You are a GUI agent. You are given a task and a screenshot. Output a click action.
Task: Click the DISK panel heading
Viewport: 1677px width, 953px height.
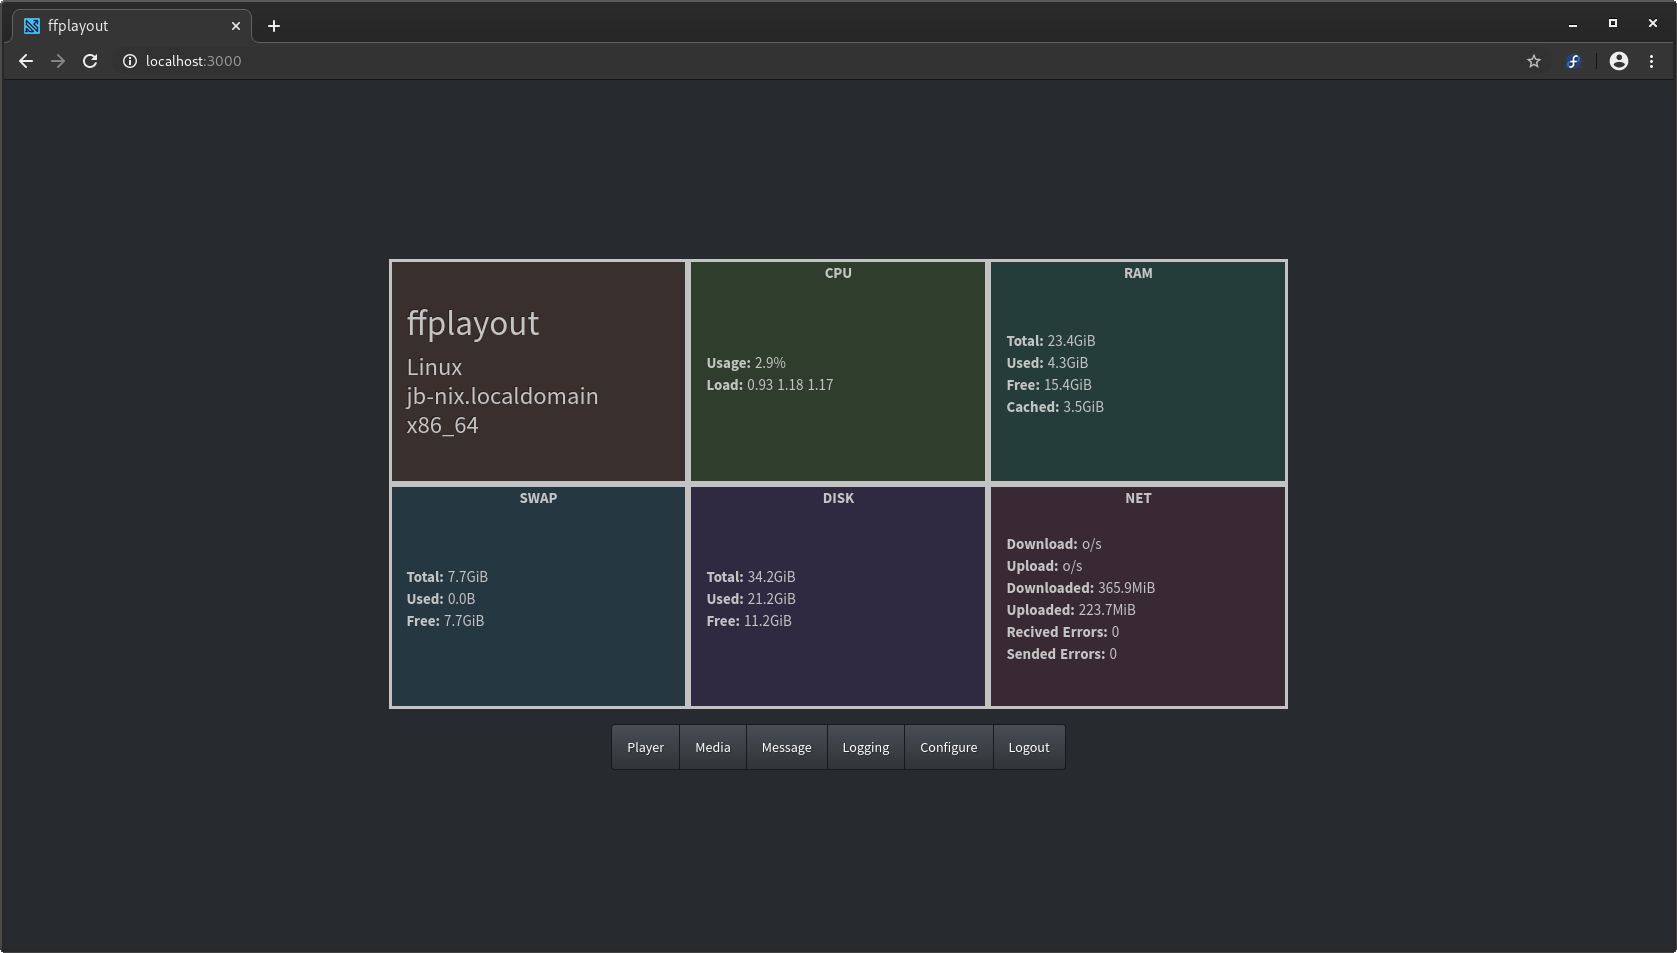[838, 498]
